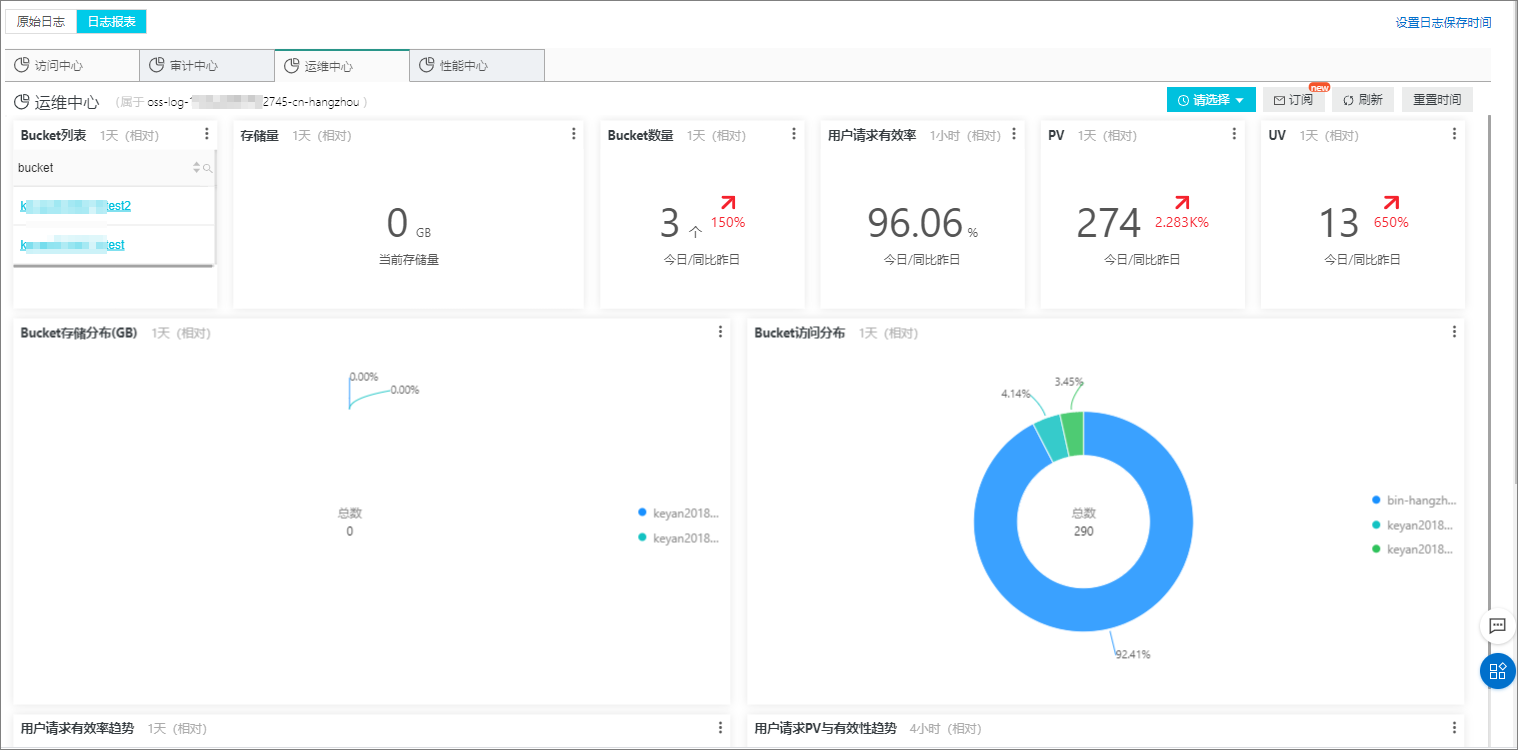Image resolution: width=1518 pixels, height=750 pixels.
Task: Open the UV panel more-options menu
Action: 1453,134
